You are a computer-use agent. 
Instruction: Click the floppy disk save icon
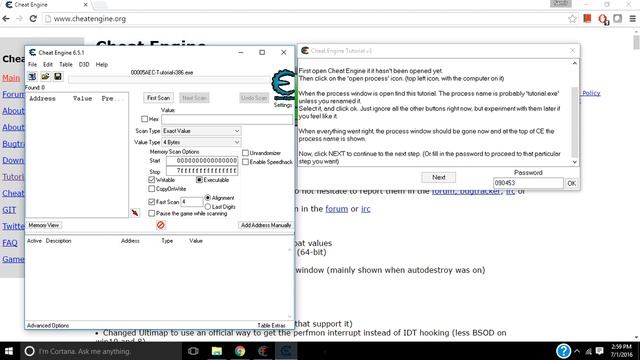(58, 76)
